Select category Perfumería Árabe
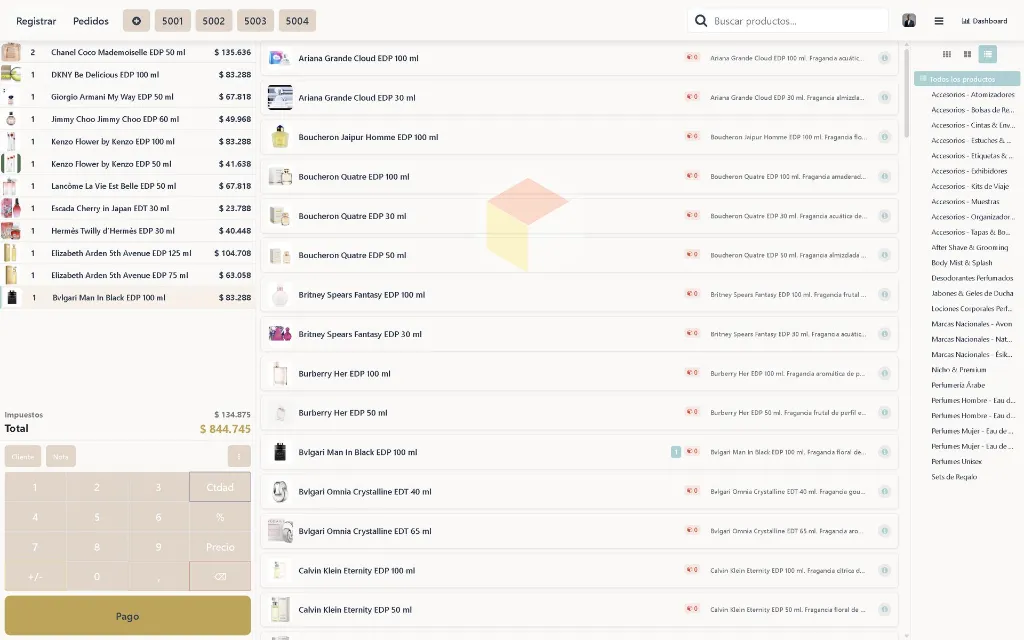Viewport: 1024px width, 640px height. (958, 385)
